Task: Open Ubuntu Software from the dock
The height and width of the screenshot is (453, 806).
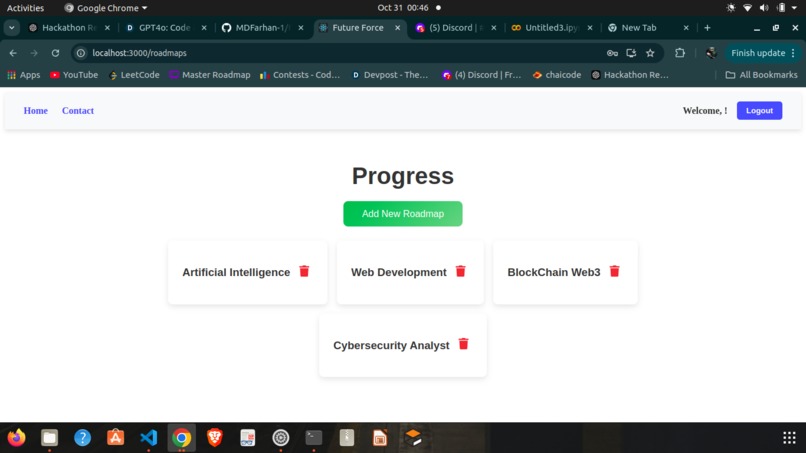Action: pos(115,438)
